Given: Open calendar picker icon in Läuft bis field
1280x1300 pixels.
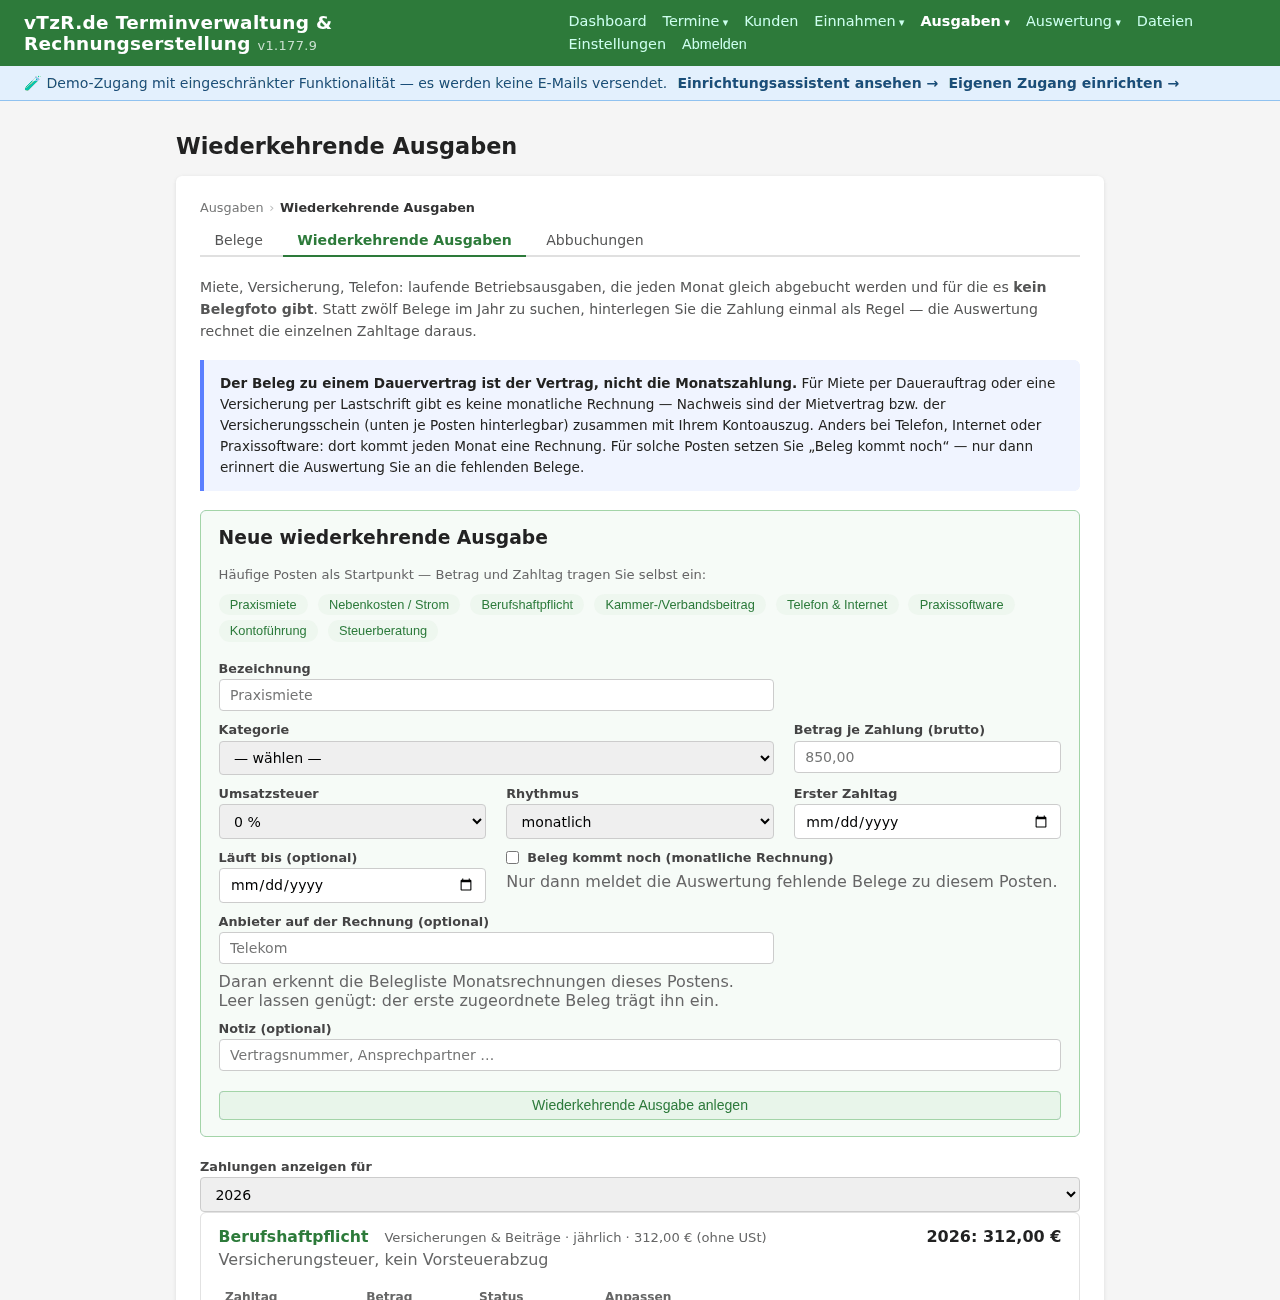Looking at the screenshot, I should (466, 885).
